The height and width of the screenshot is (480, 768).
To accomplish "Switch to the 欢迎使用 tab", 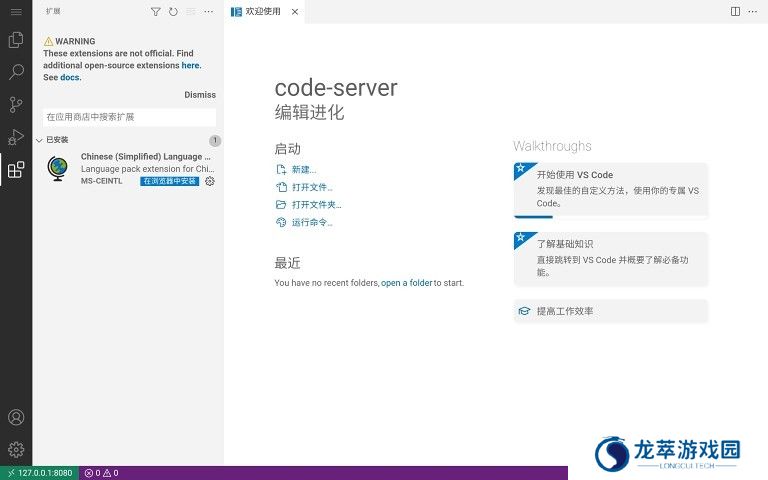I will pos(264,12).
